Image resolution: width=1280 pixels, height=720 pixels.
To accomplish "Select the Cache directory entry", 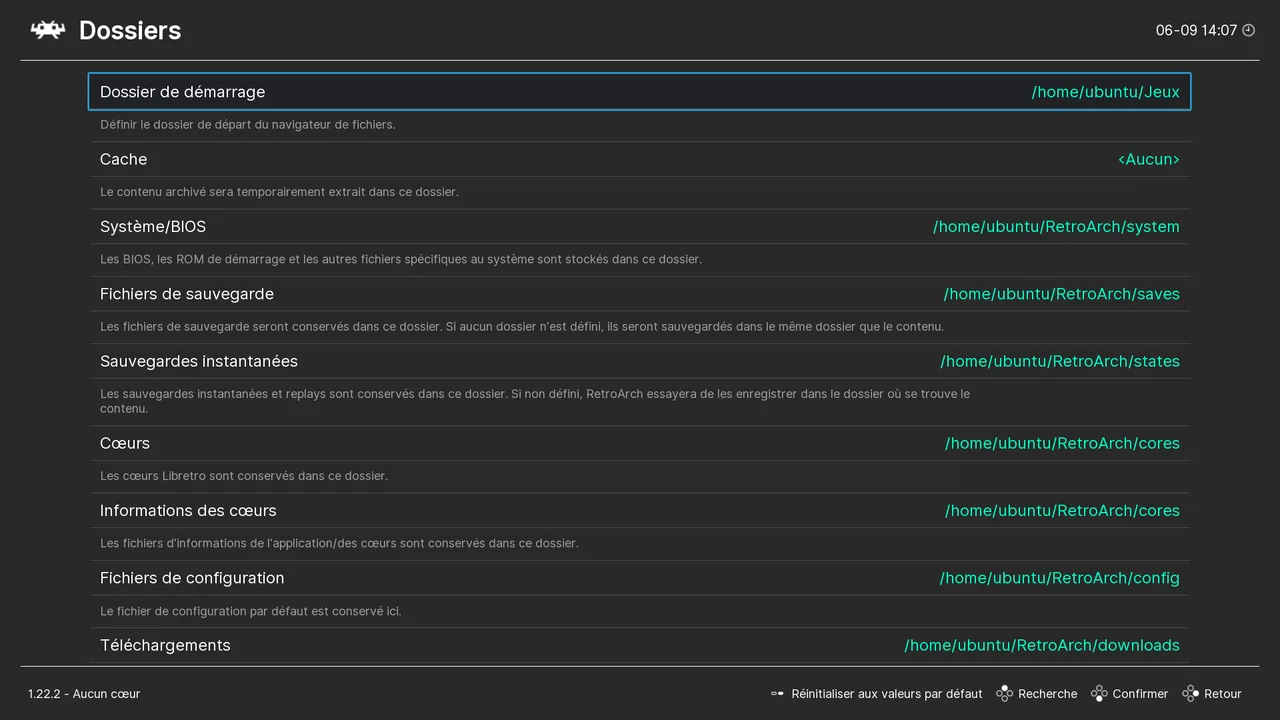I will (x=640, y=159).
